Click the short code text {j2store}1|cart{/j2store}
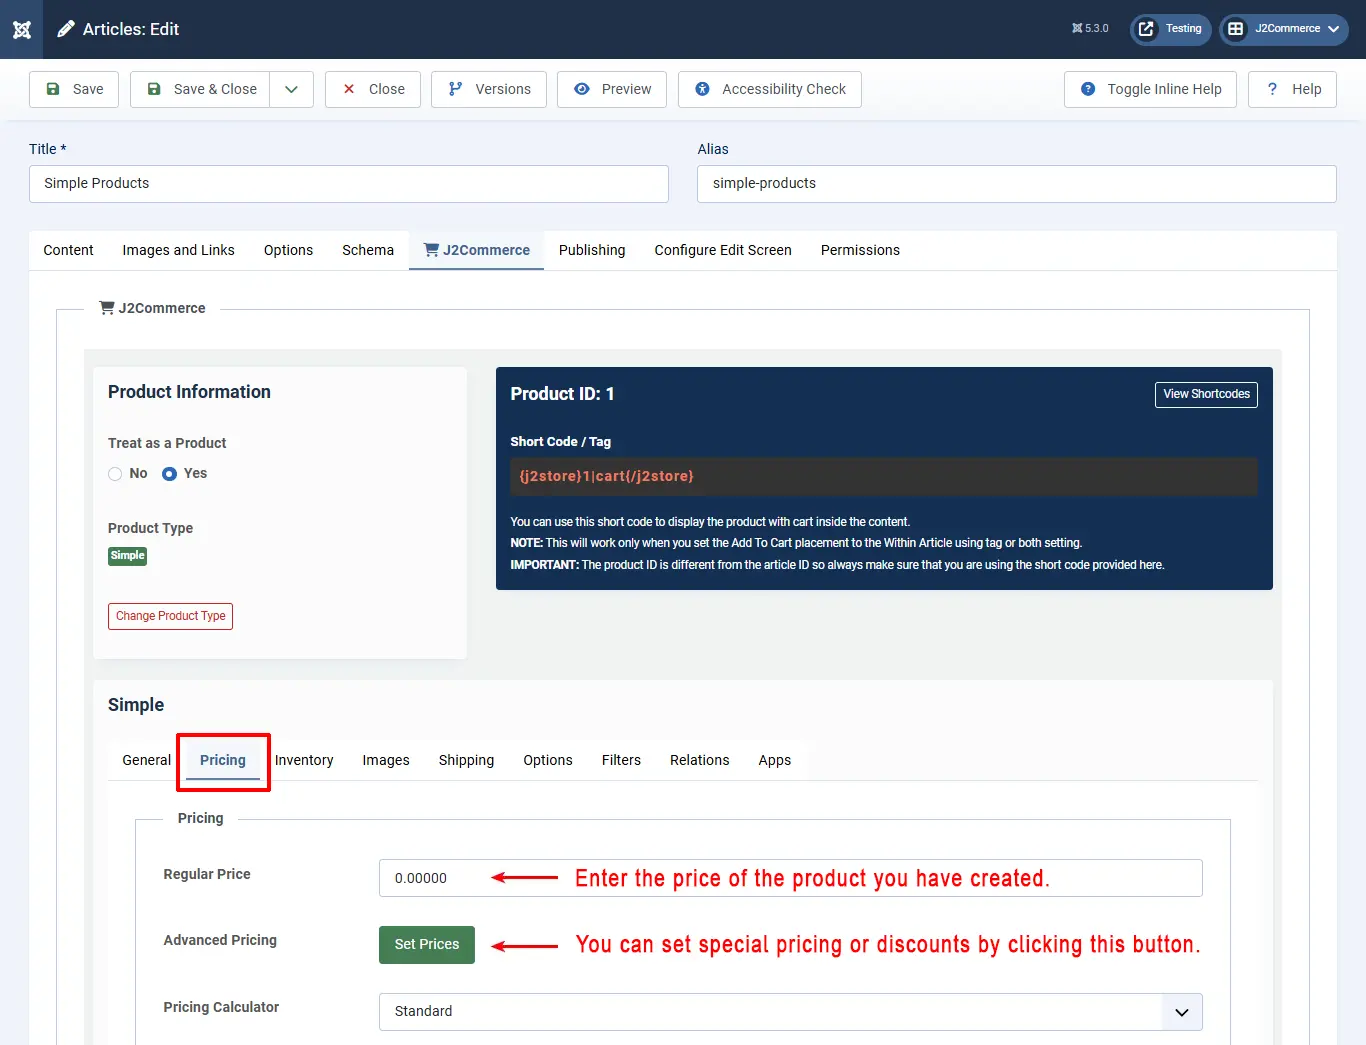 [606, 476]
